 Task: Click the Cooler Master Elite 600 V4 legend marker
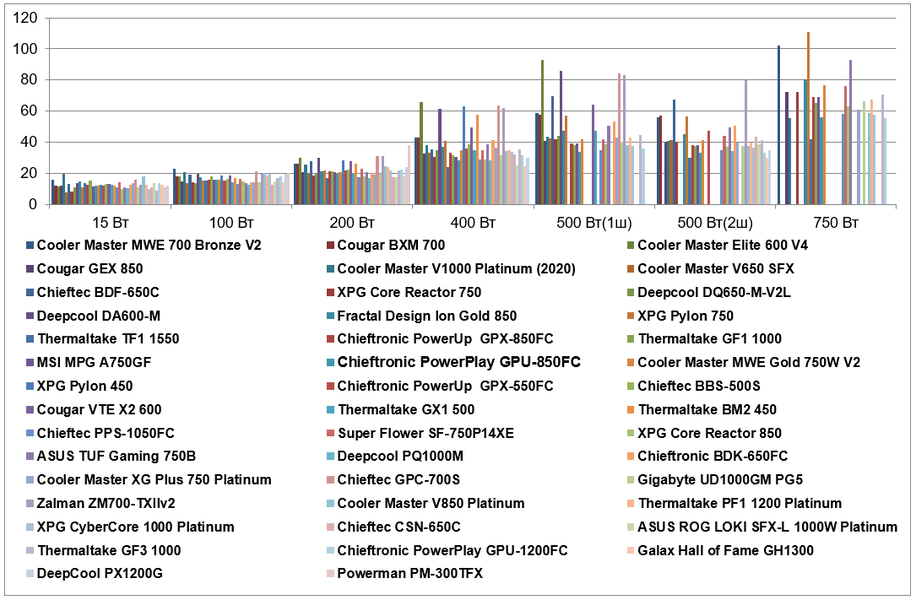pos(630,245)
